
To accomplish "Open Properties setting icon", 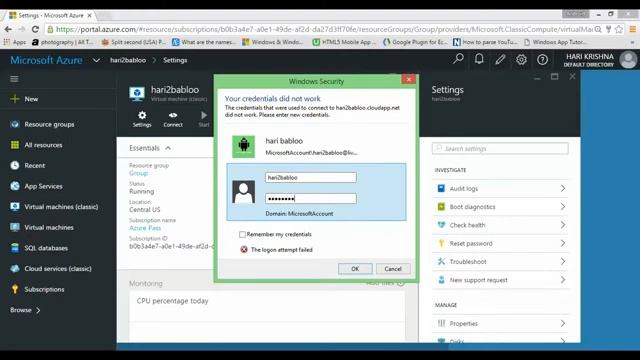I will tap(441, 323).
